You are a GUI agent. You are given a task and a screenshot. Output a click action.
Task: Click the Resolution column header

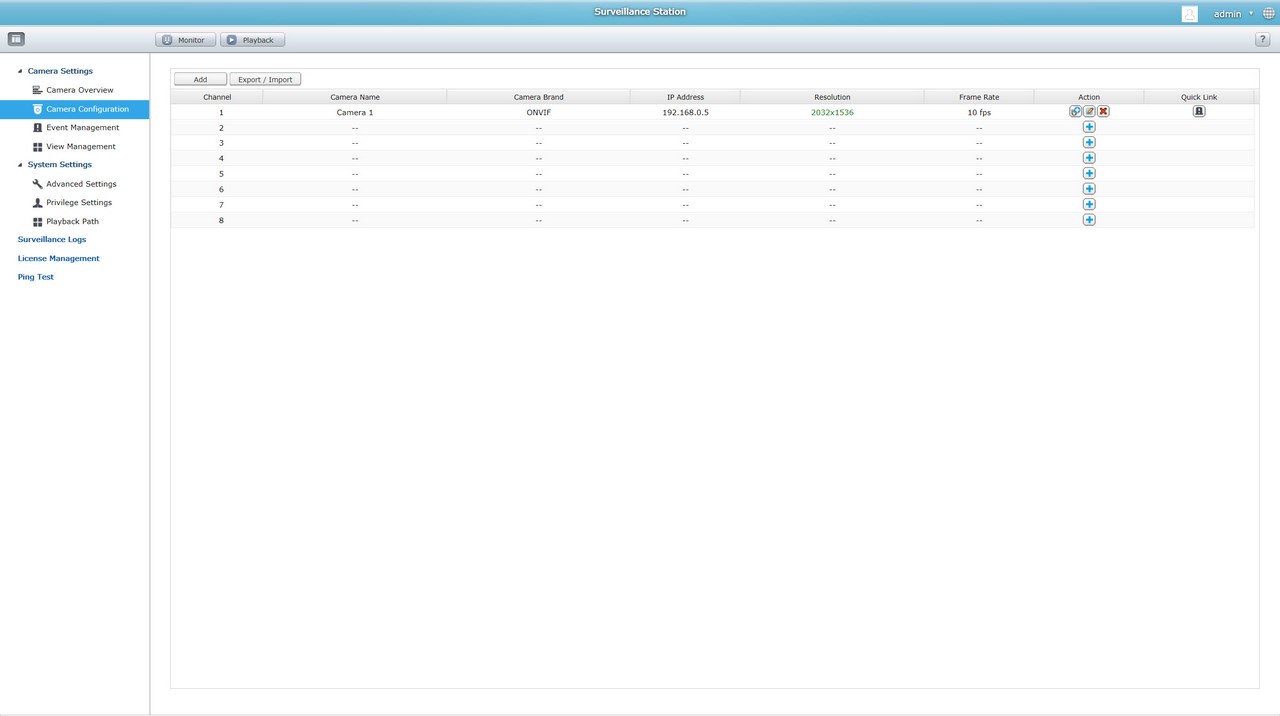coord(832,97)
